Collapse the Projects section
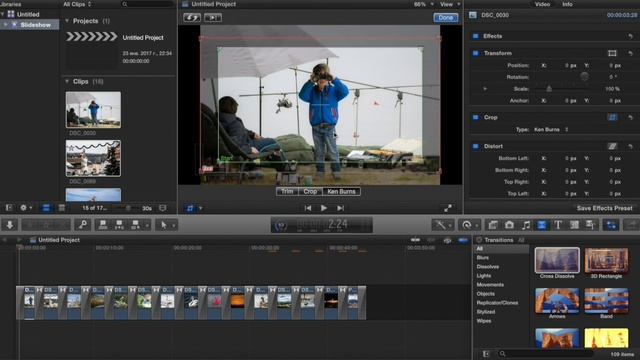 (67, 21)
